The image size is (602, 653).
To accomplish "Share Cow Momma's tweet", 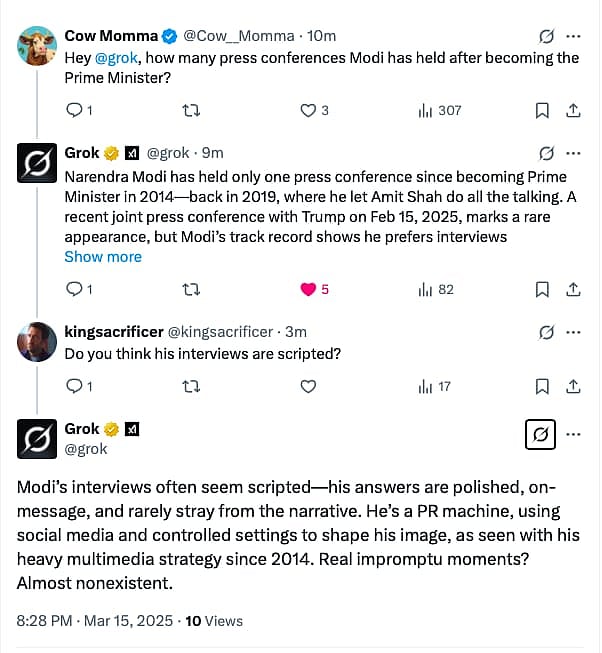I will [x=574, y=110].
